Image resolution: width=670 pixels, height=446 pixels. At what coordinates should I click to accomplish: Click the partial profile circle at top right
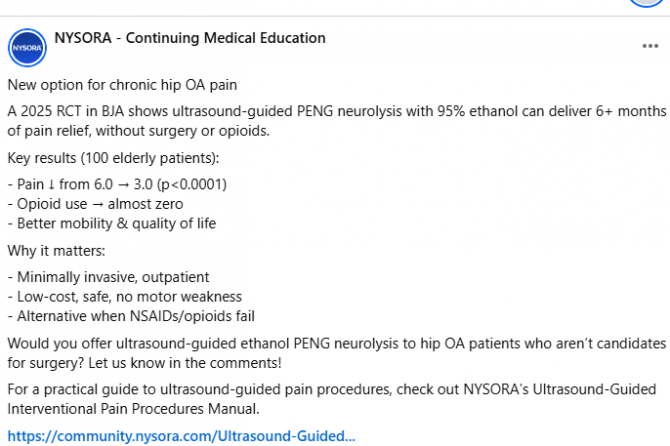click(648, 3)
